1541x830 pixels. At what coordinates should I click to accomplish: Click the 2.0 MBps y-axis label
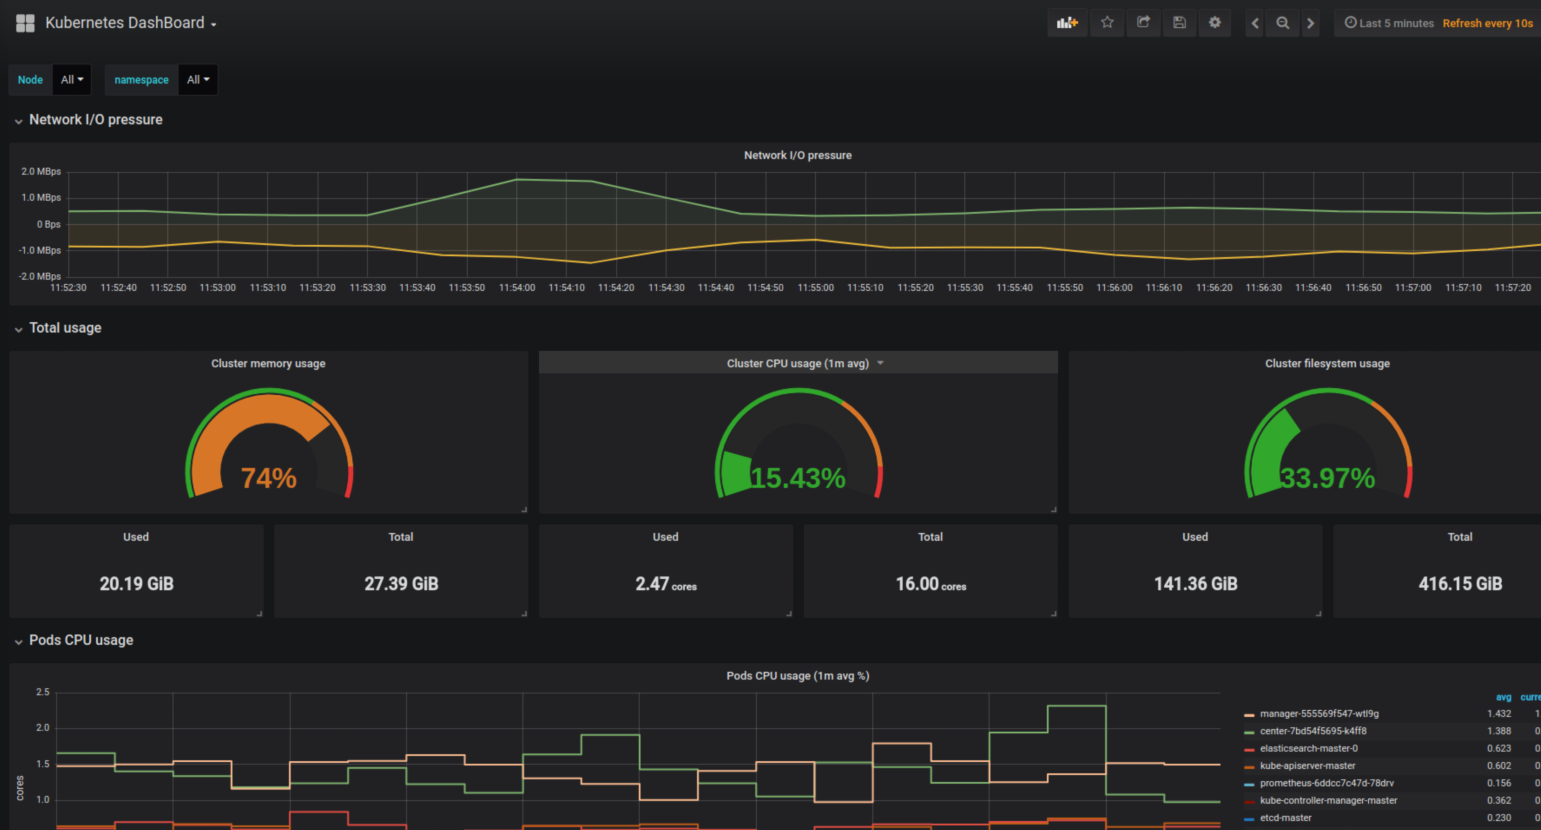click(41, 172)
